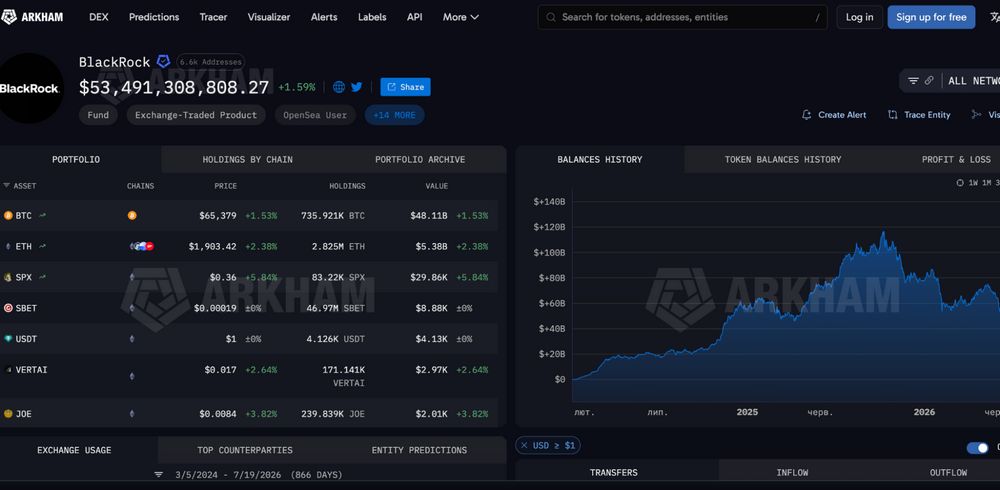Open the DEX menu item
The width and height of the screenshot is (1000, 490).
(99, 17)
